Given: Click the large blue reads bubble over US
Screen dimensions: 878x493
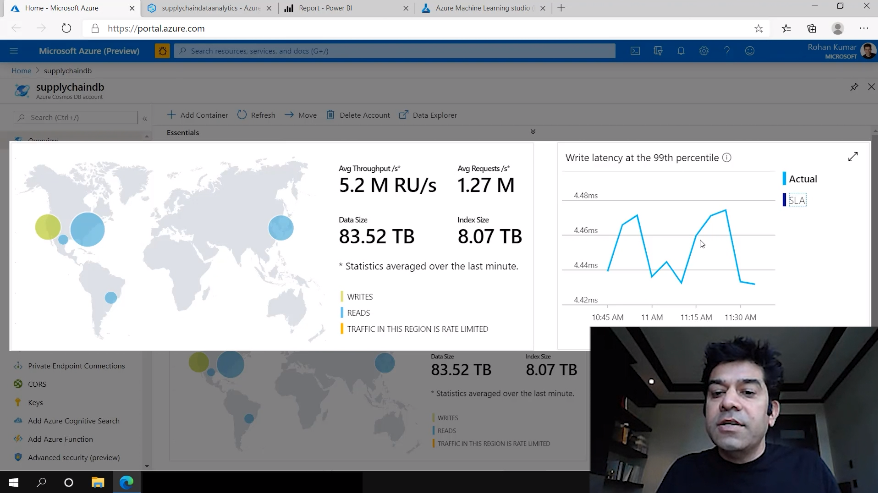Looking at the screenshot, I should (88, 229).
